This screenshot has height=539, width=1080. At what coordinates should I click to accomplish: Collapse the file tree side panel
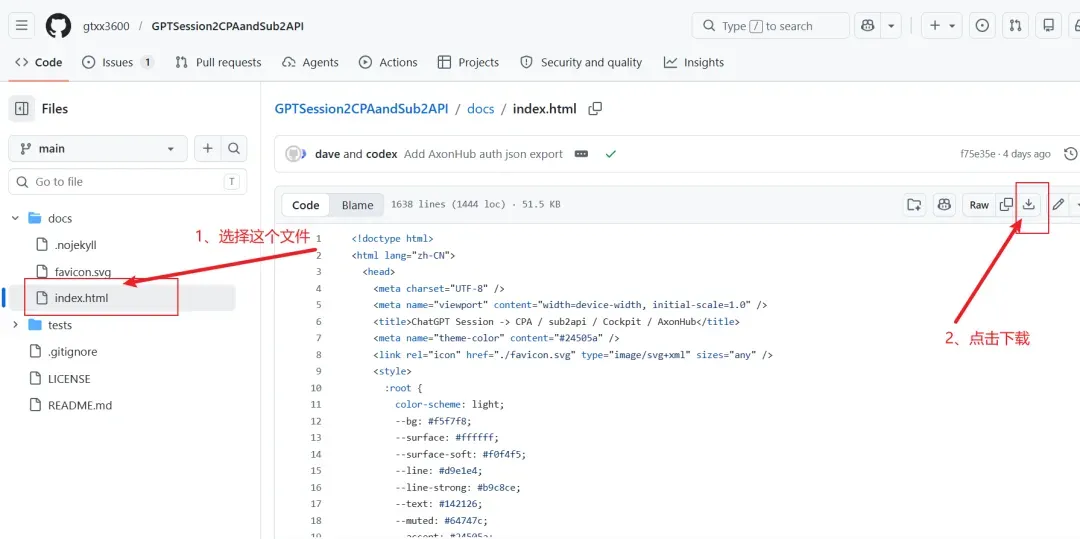coord(21,109)
